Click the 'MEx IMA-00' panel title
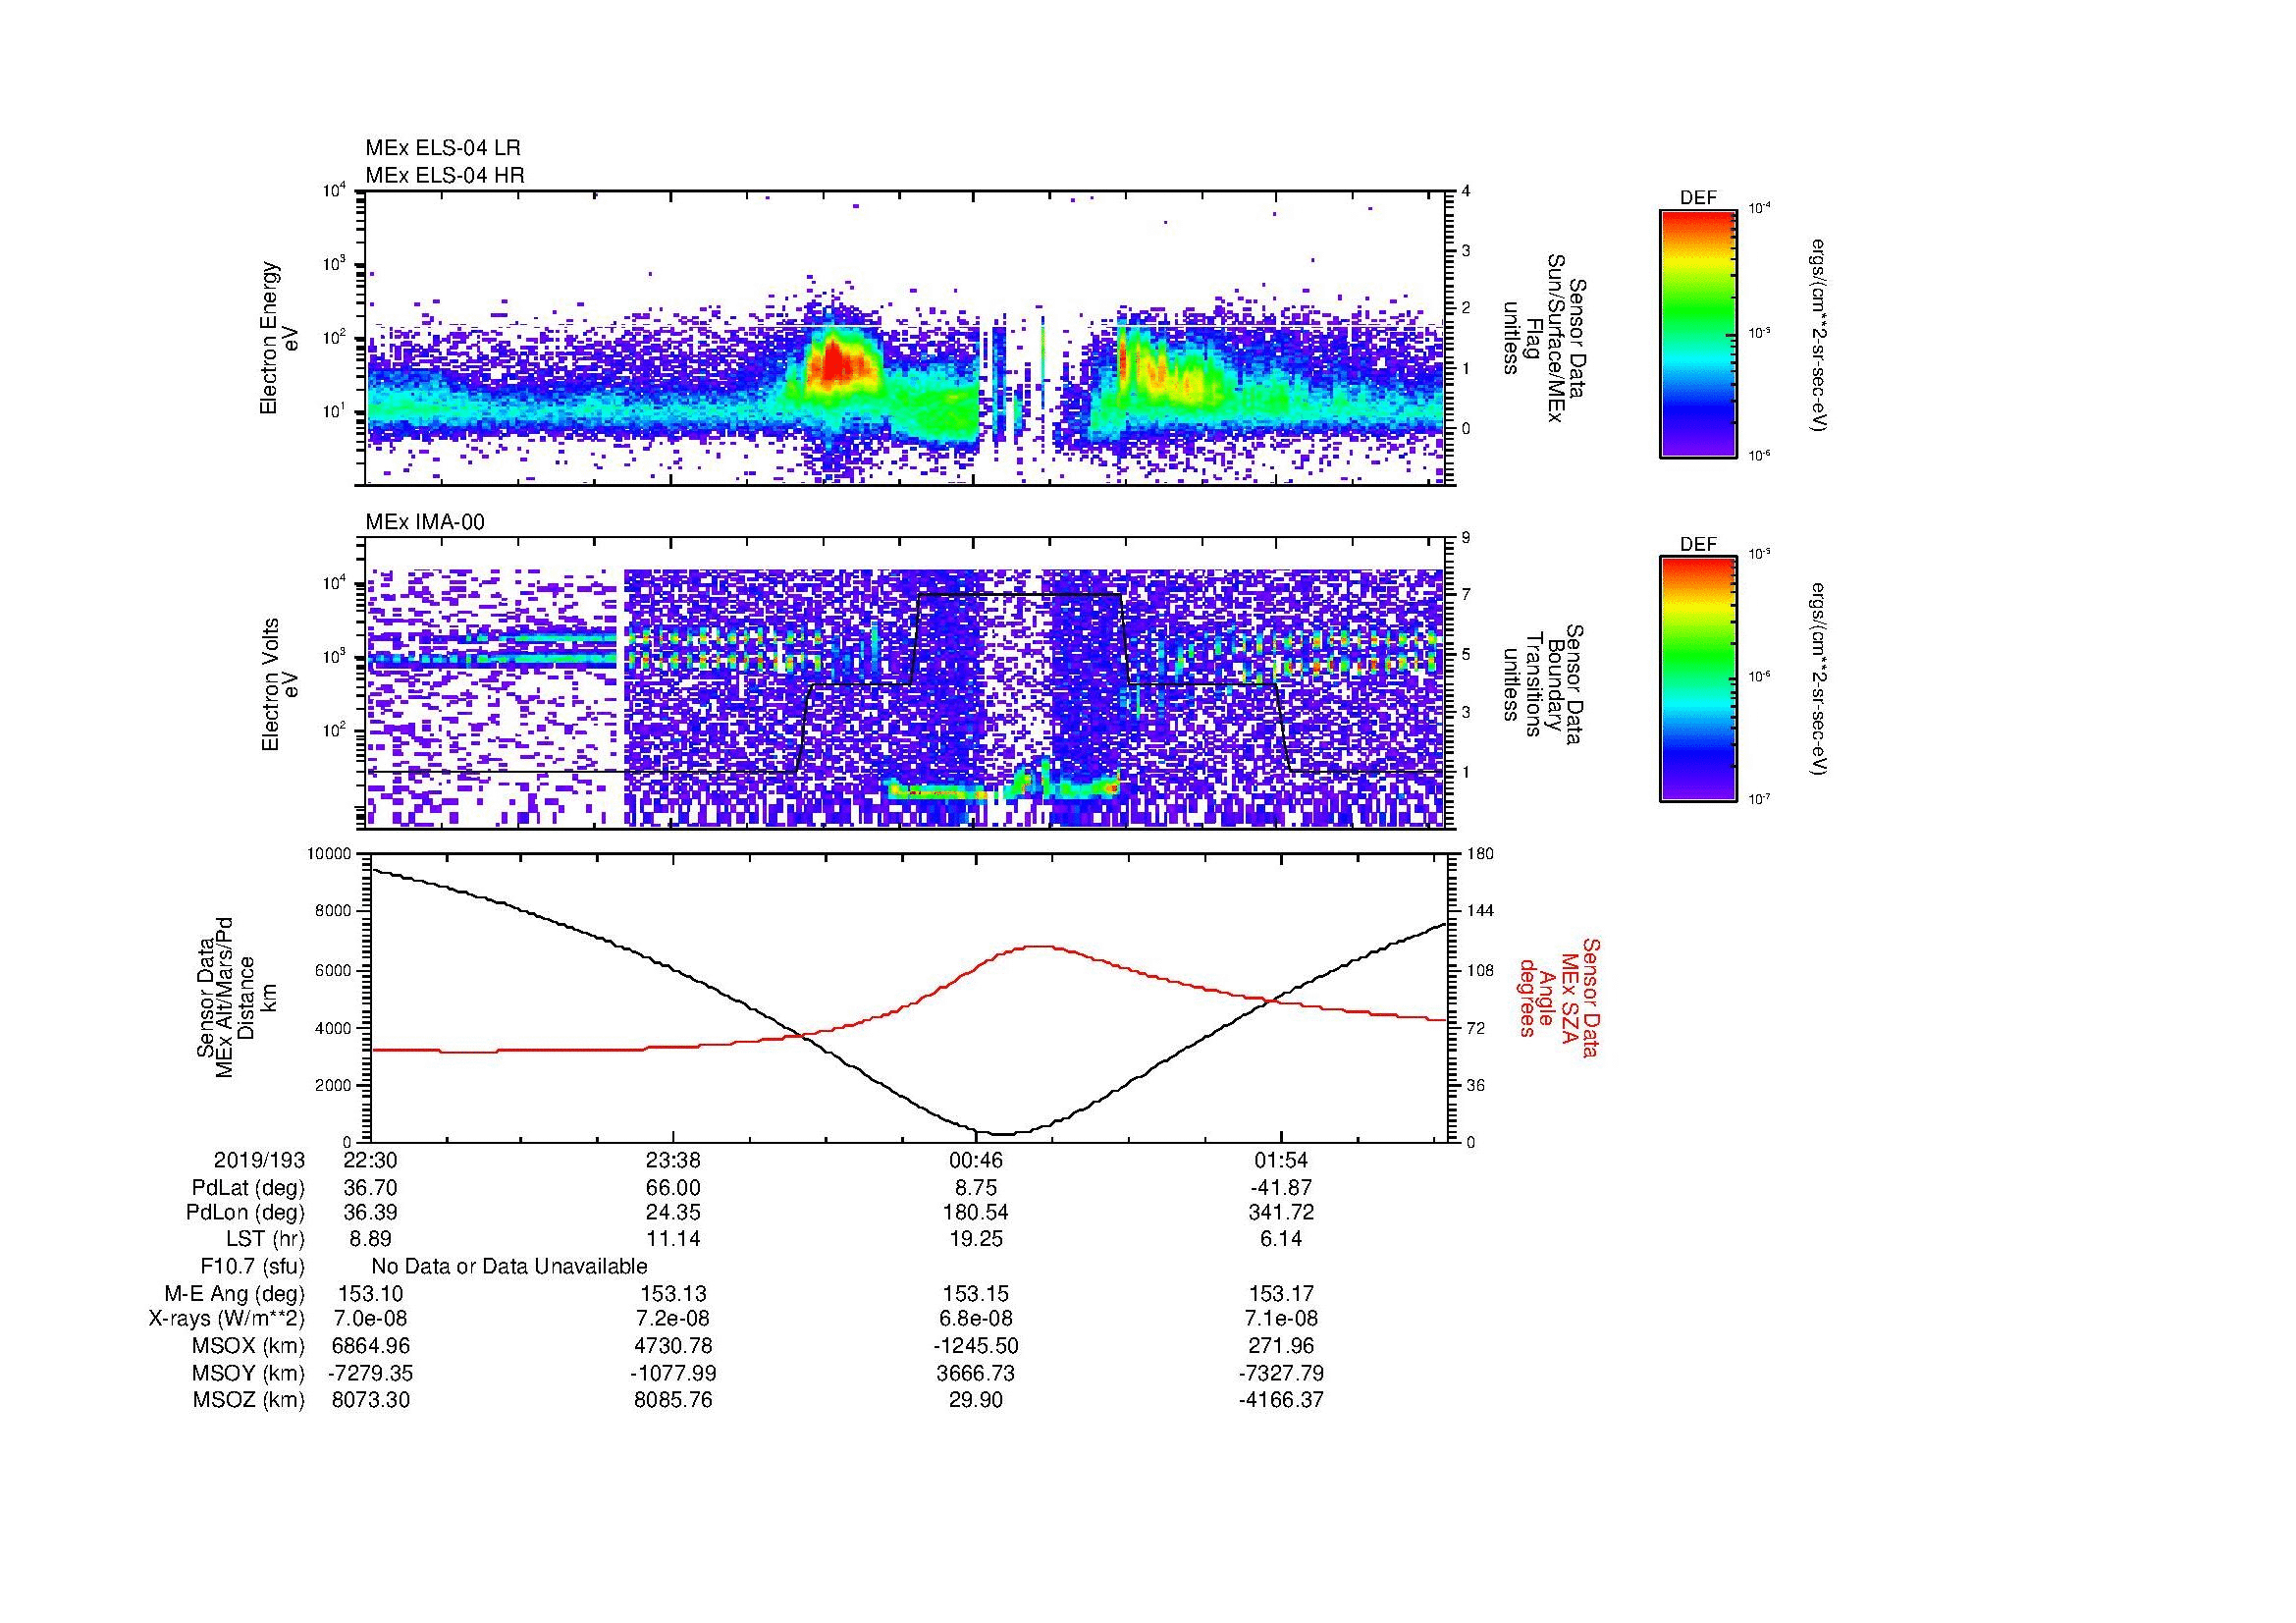The width and height of the screenshot is (2296, 1623). tap(425, 522)
